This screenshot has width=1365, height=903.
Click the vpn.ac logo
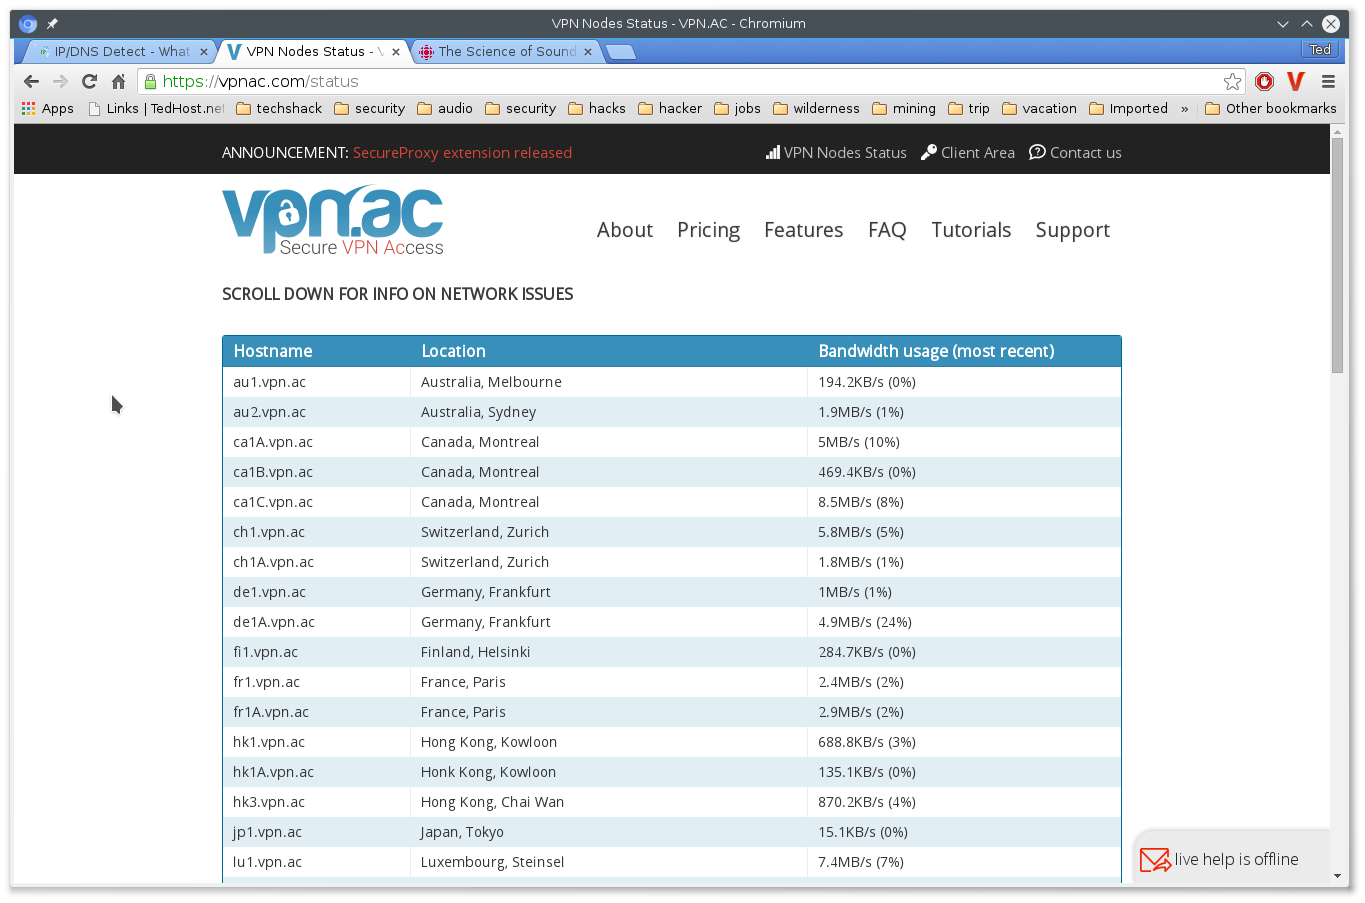[332, 220]
